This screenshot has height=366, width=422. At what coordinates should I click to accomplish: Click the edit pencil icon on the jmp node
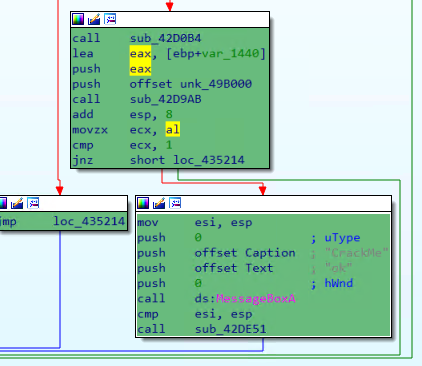coord(17,203)
